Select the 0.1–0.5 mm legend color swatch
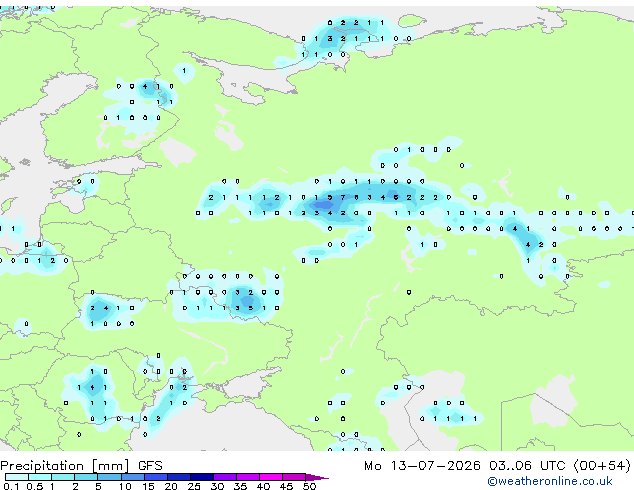The width and height of the screenshot is (634, 490). [x=17, y=477]
